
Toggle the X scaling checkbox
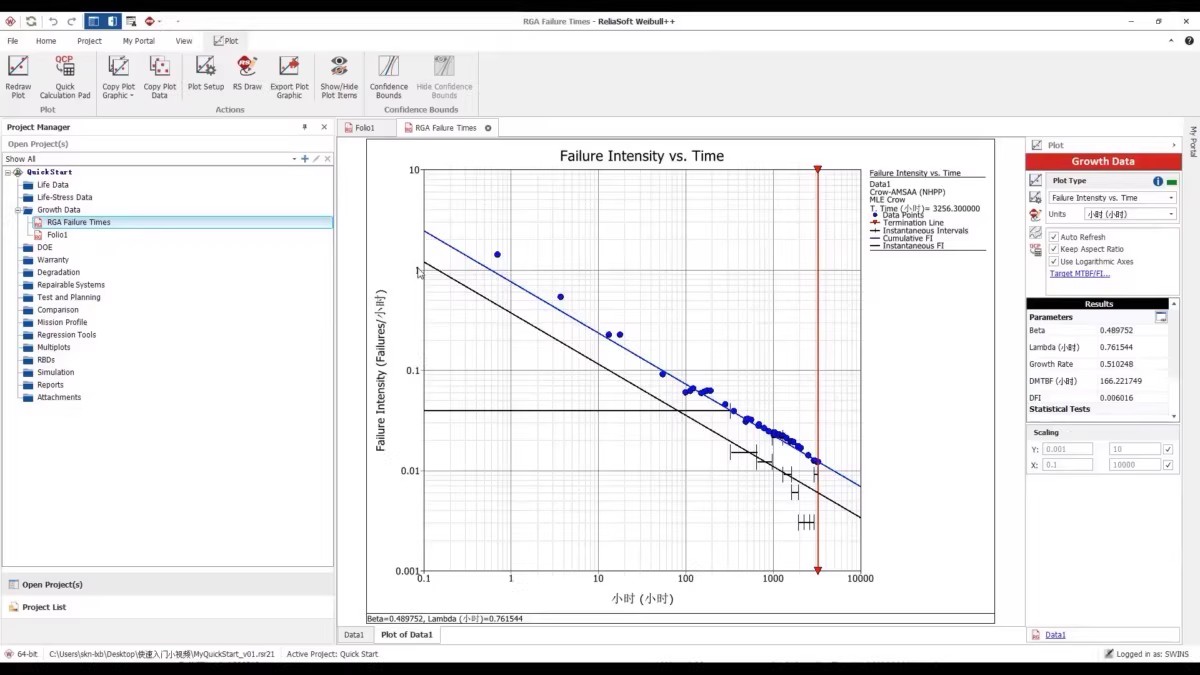pos(1168,465)
